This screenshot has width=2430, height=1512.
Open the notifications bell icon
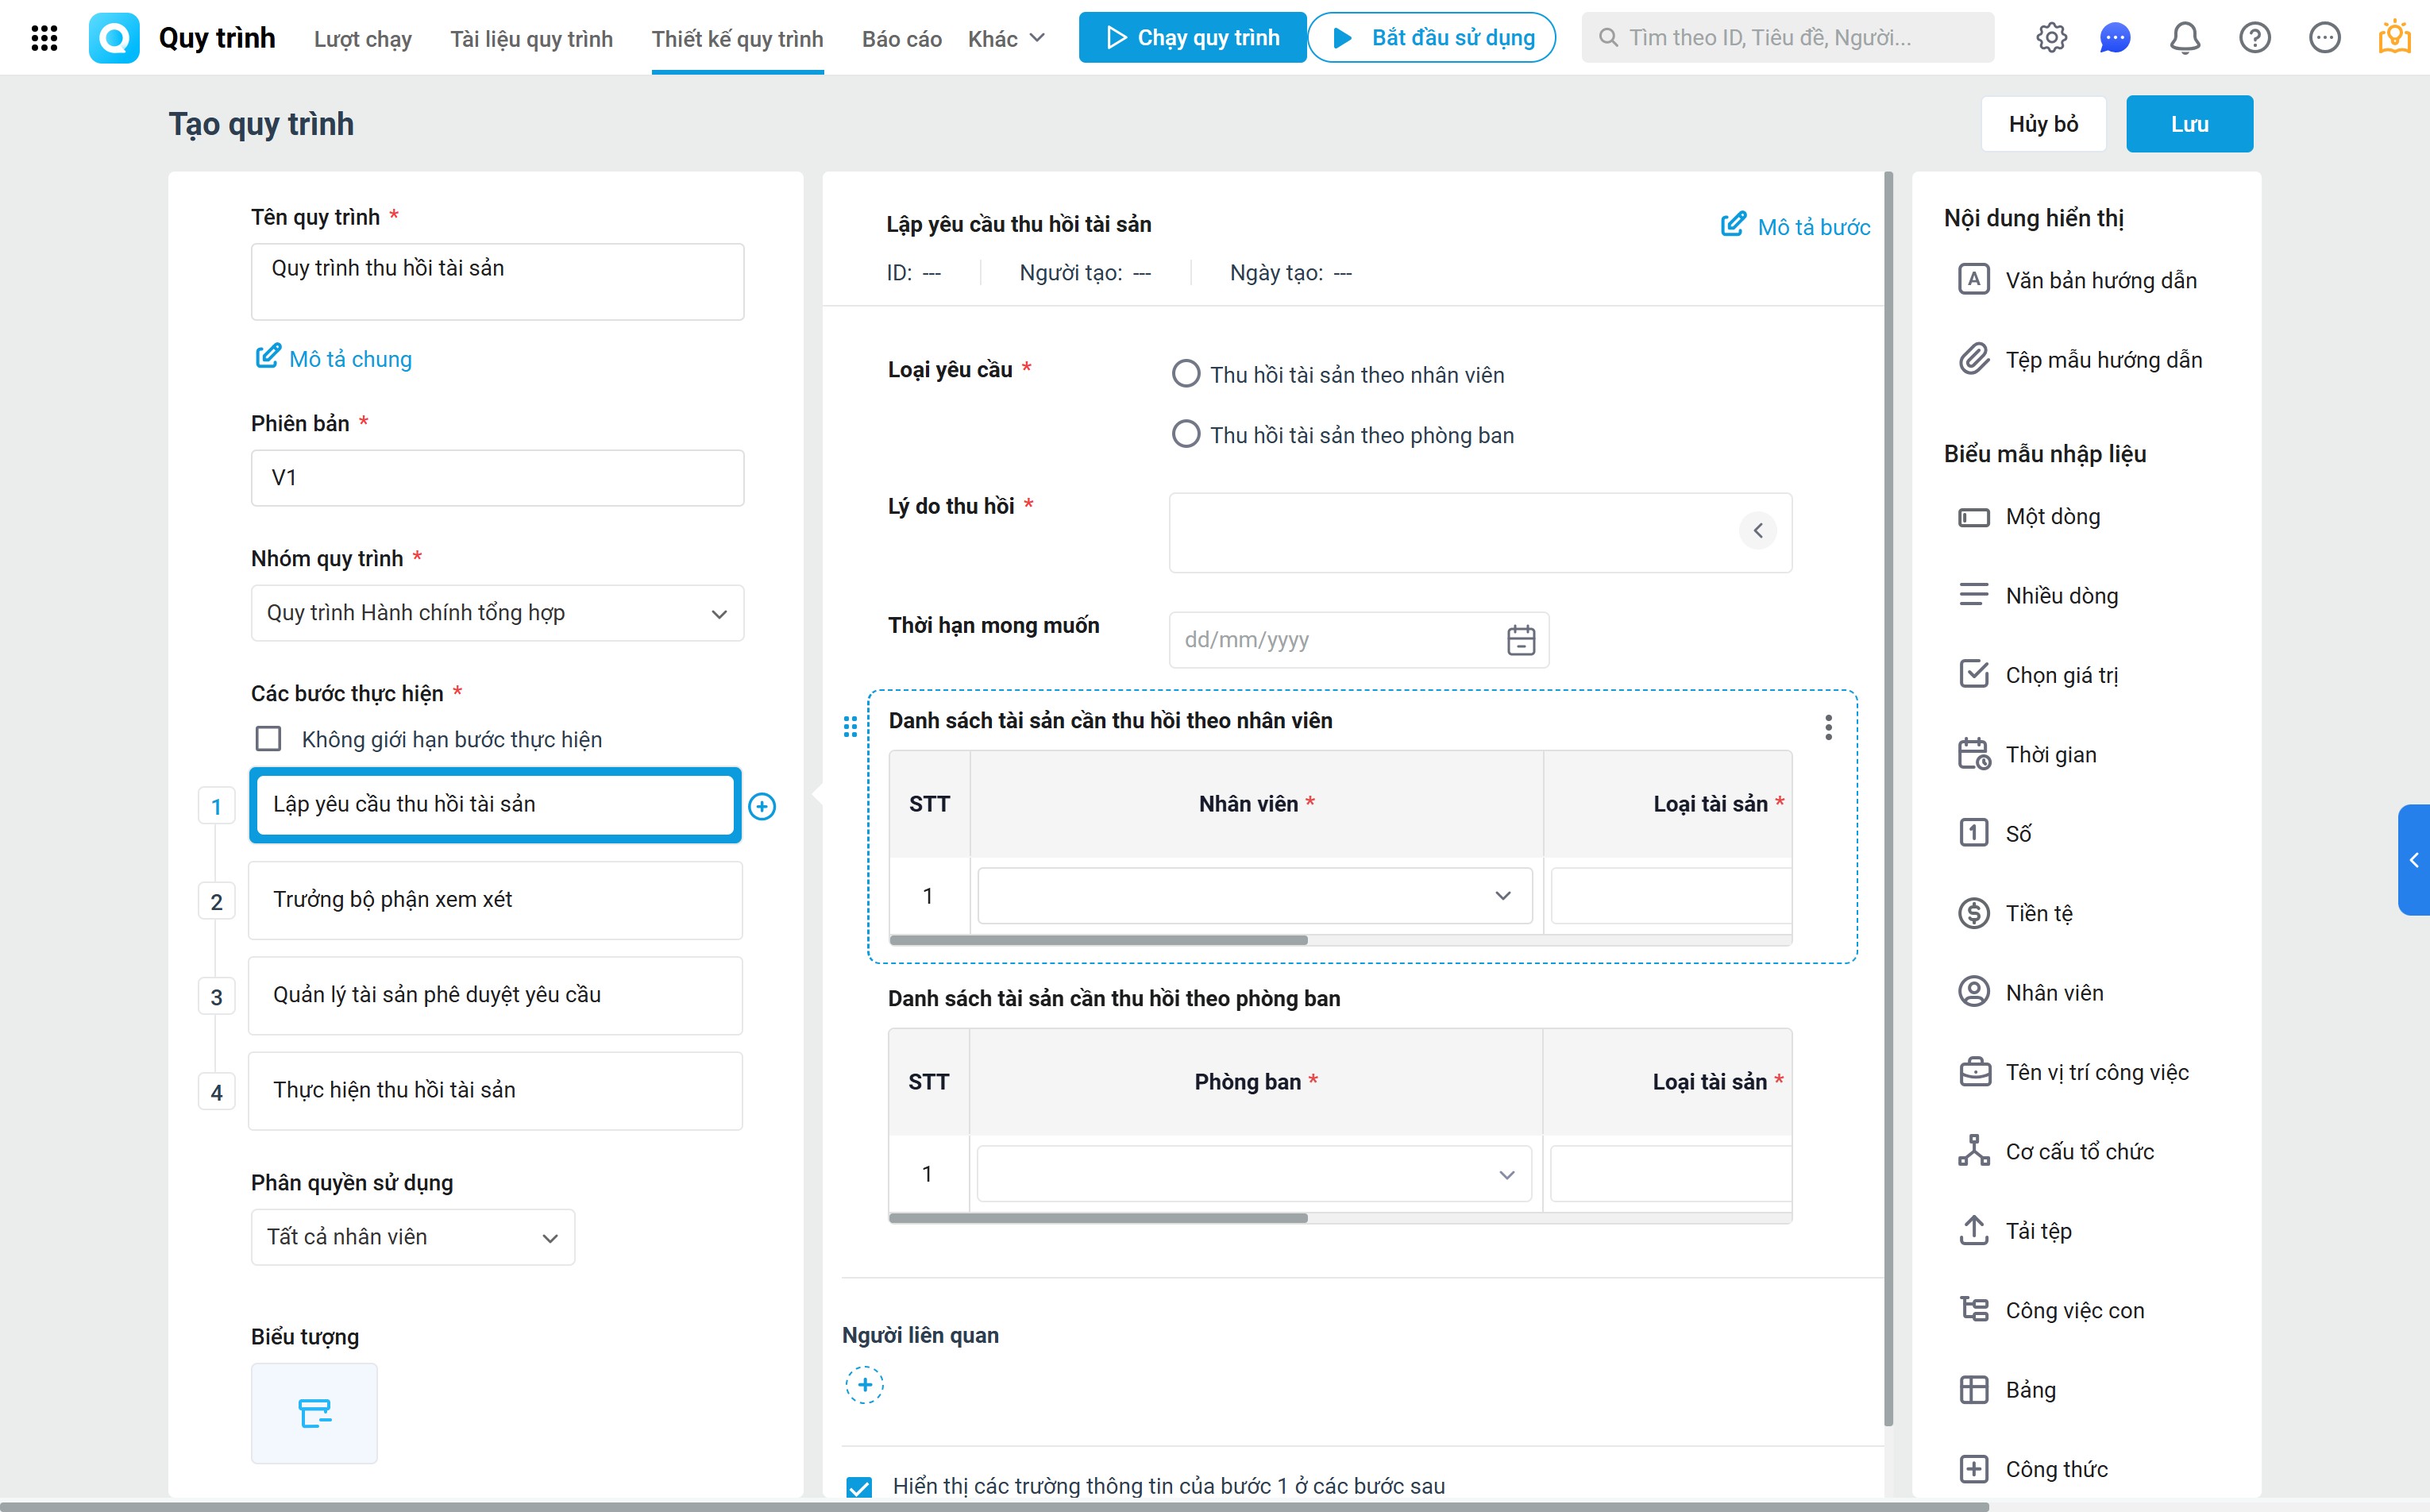[x=2185, y=38]
